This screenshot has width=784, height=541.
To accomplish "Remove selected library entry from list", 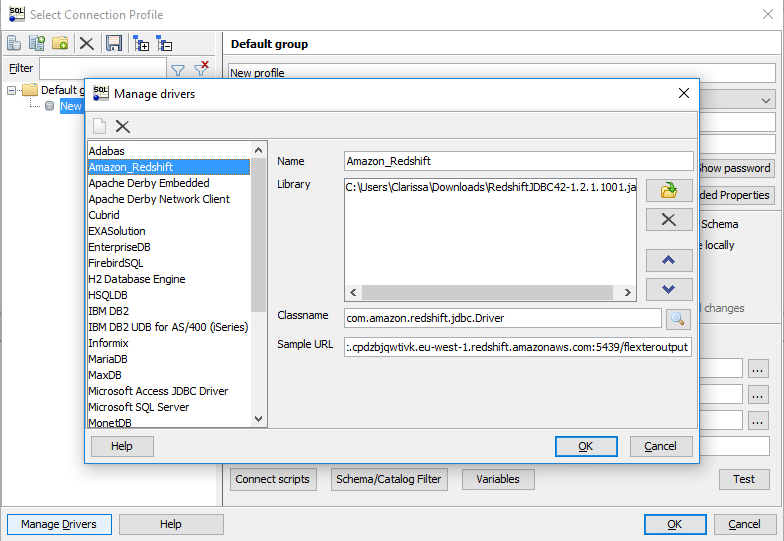I will click(669, 220).
